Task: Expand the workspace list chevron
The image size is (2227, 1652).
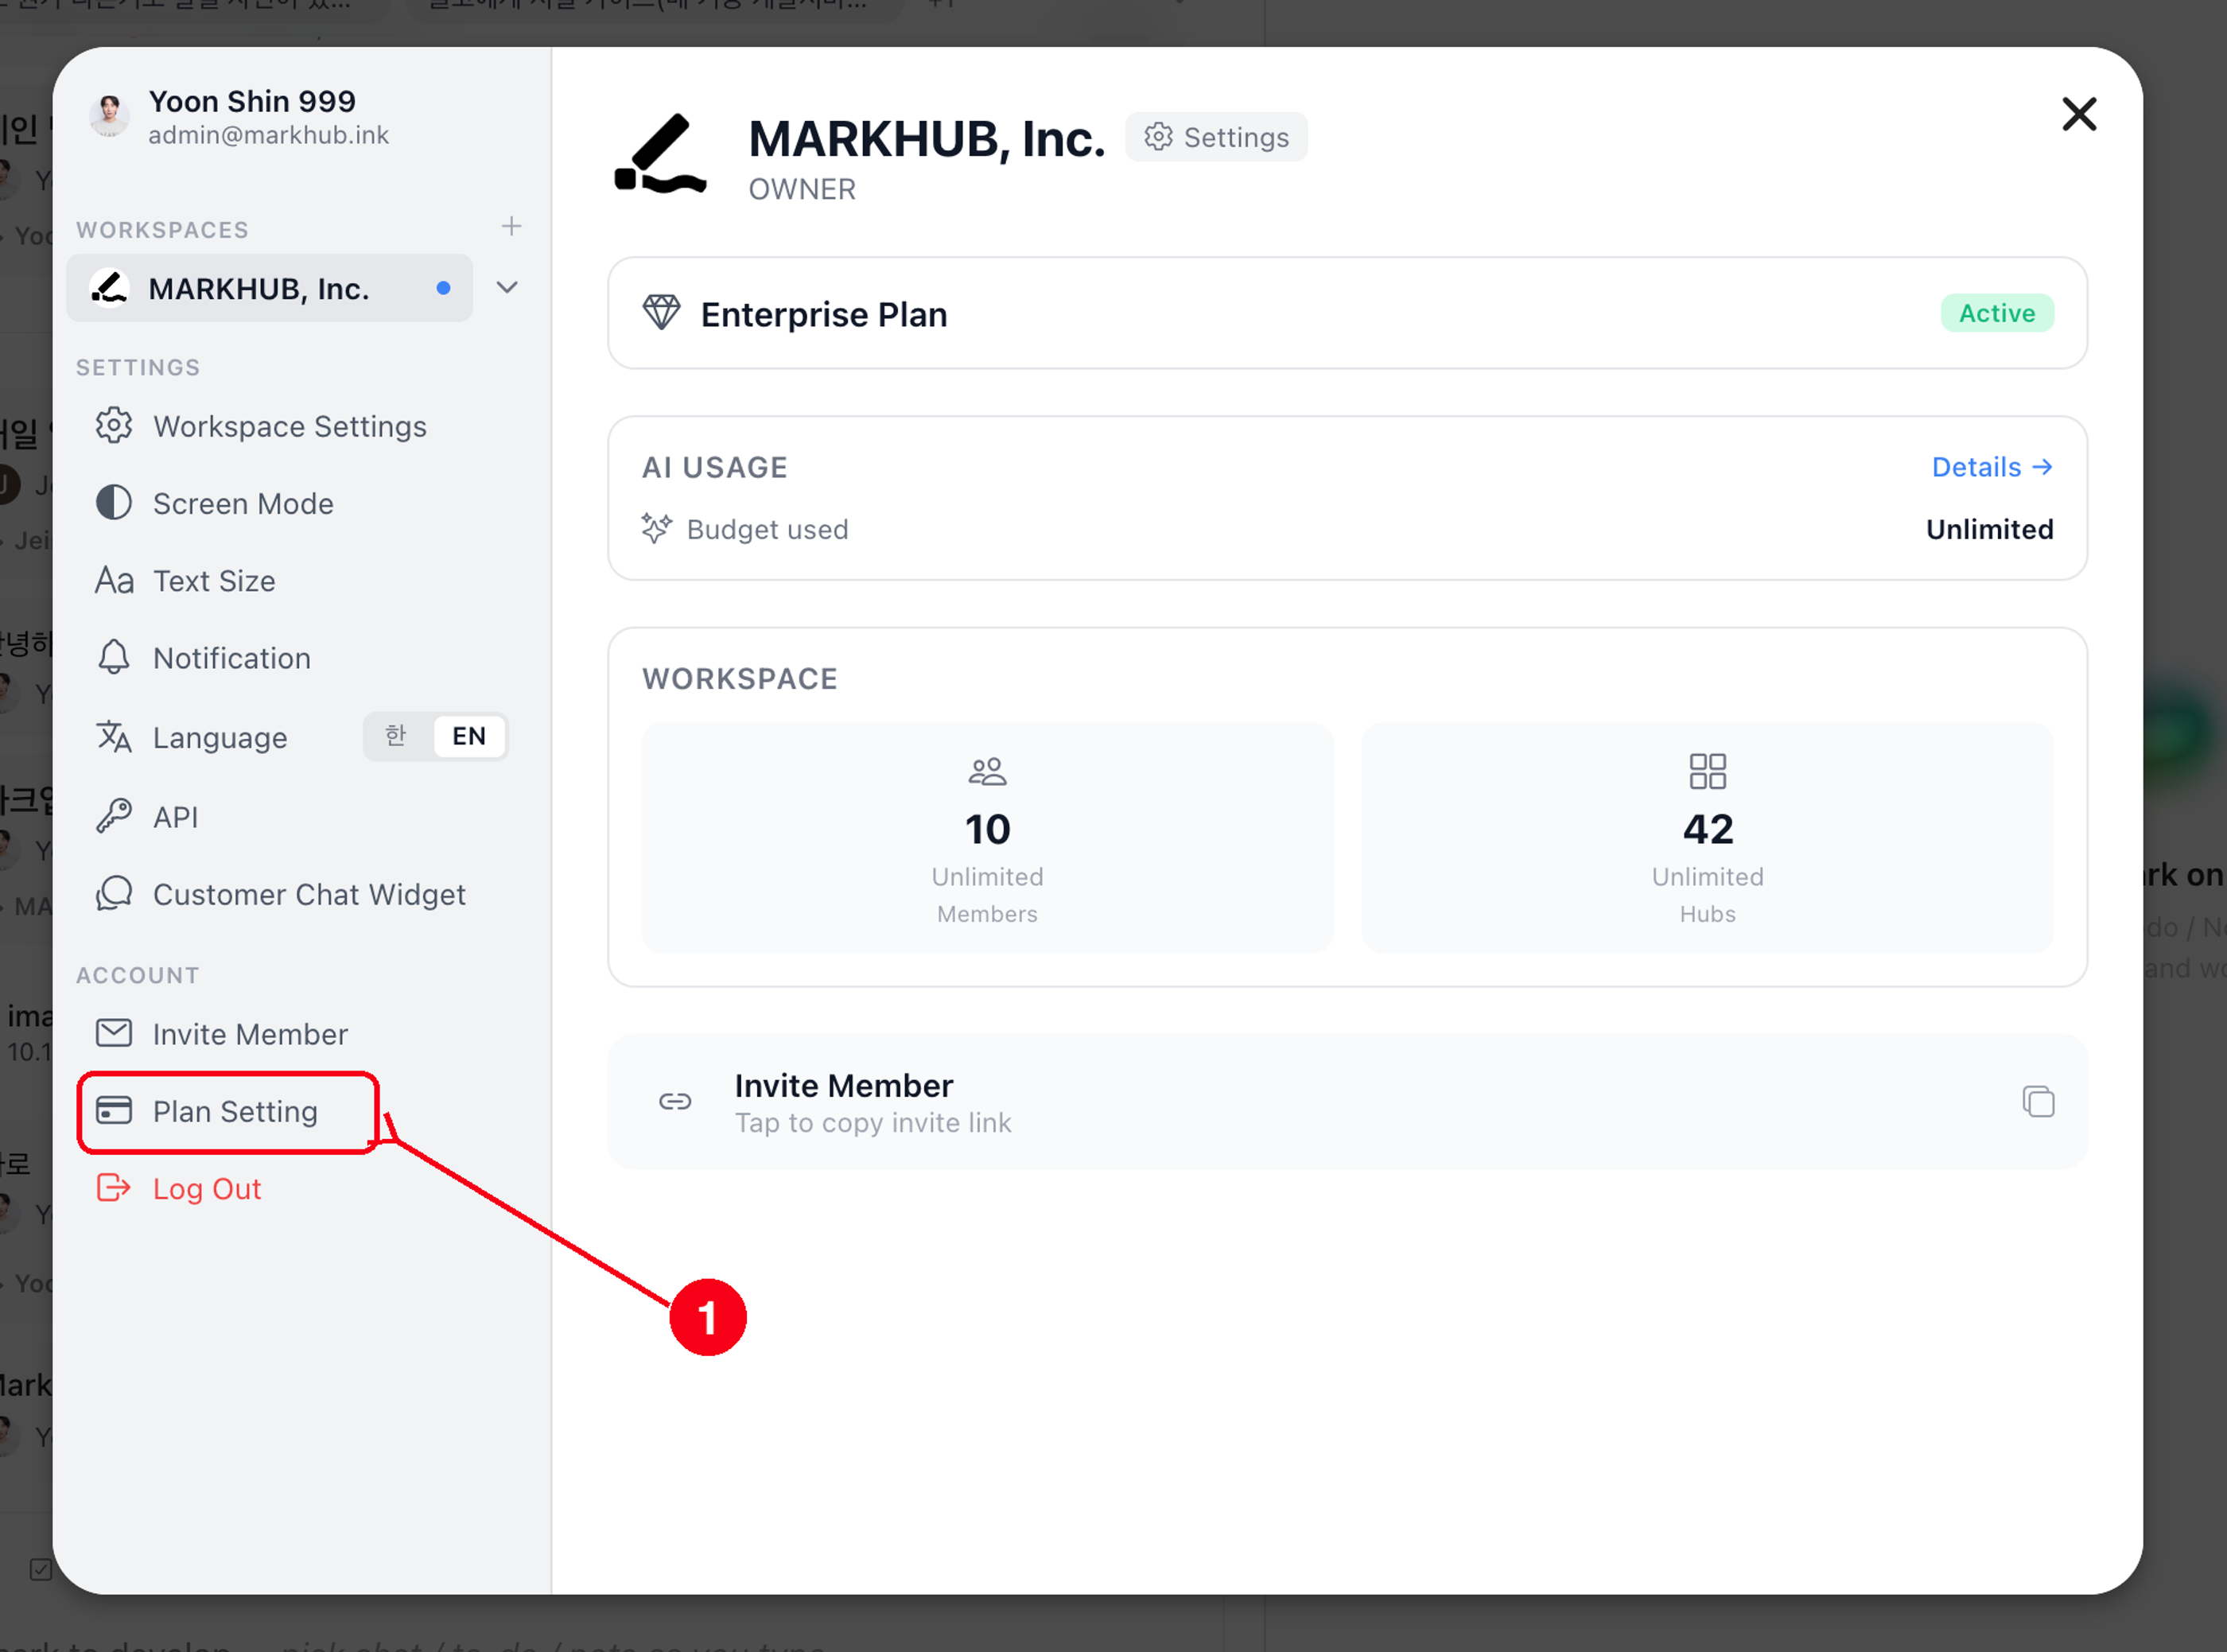Action: click(507, 288)
